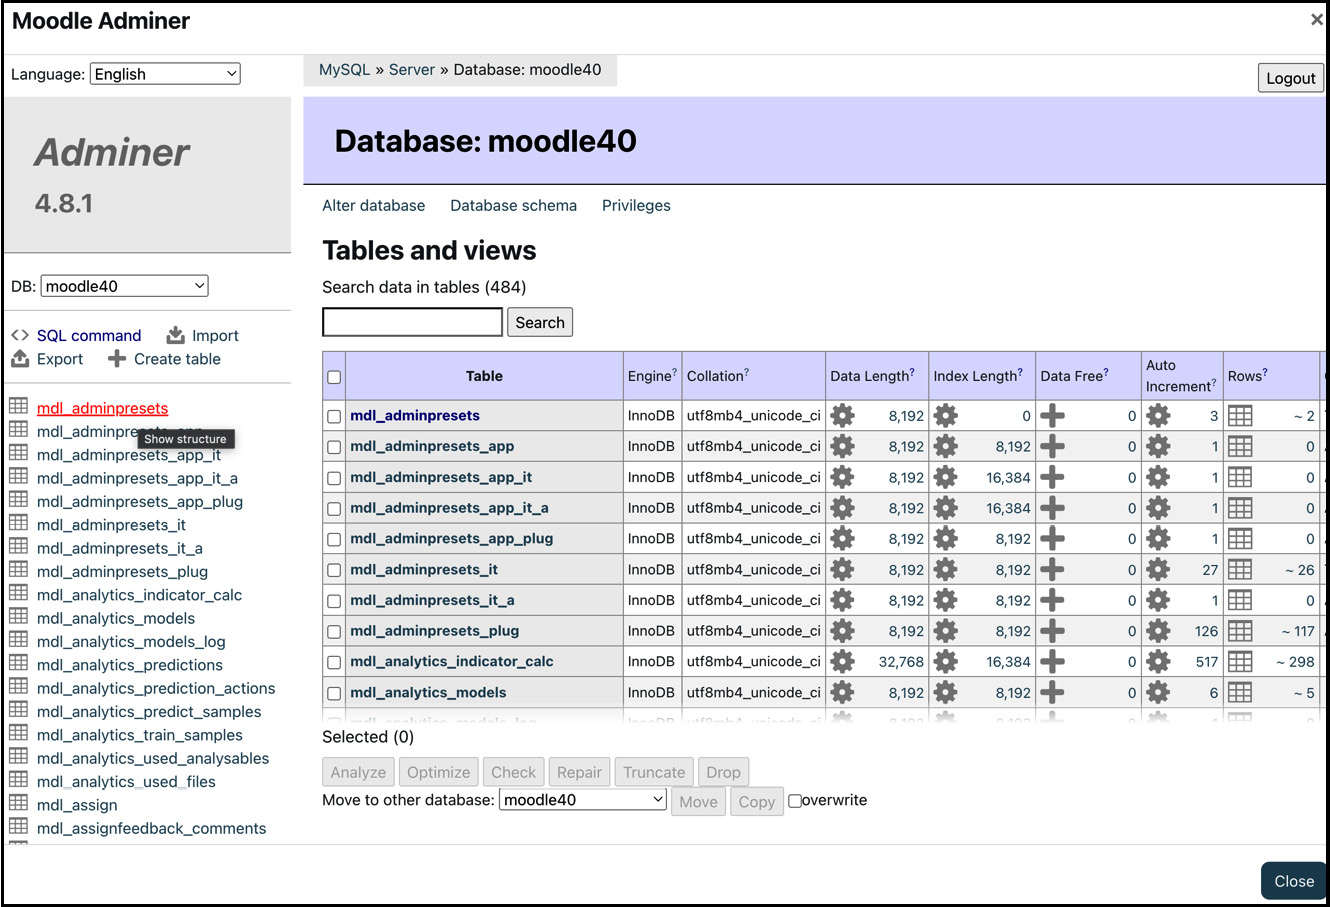This screenshot has width=1330, height=907.
Task: Check the mdl_adminpresets_app row checkbox
Action: click(334, 447)
